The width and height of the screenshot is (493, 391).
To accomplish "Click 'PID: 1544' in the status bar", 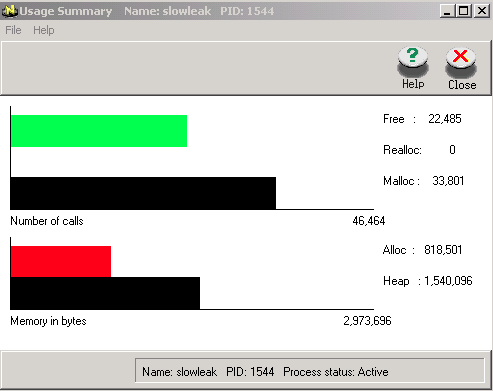I will tap(250, 372).
